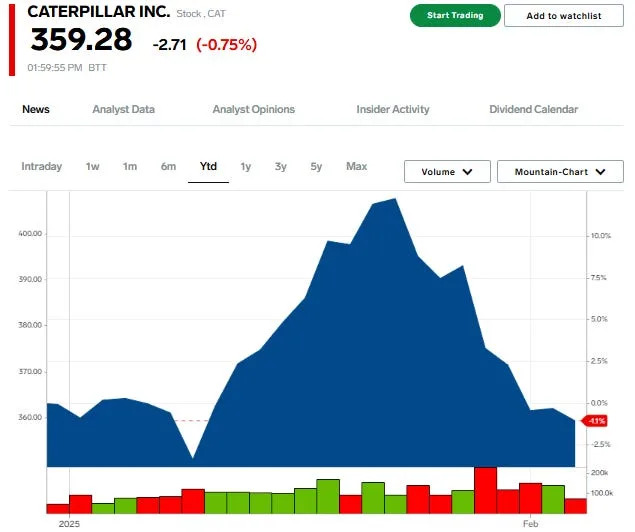The image size is (635, 532).
Task: Click the CATERPILLAR INC. heading
Action: point(99,12)
